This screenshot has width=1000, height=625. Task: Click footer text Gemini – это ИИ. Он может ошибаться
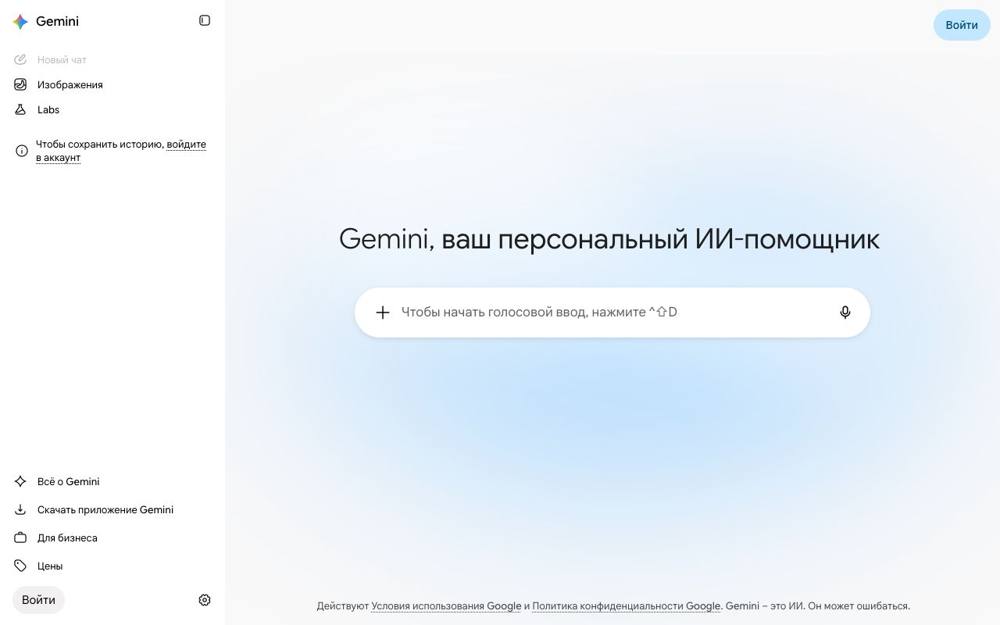coord(818,606)
